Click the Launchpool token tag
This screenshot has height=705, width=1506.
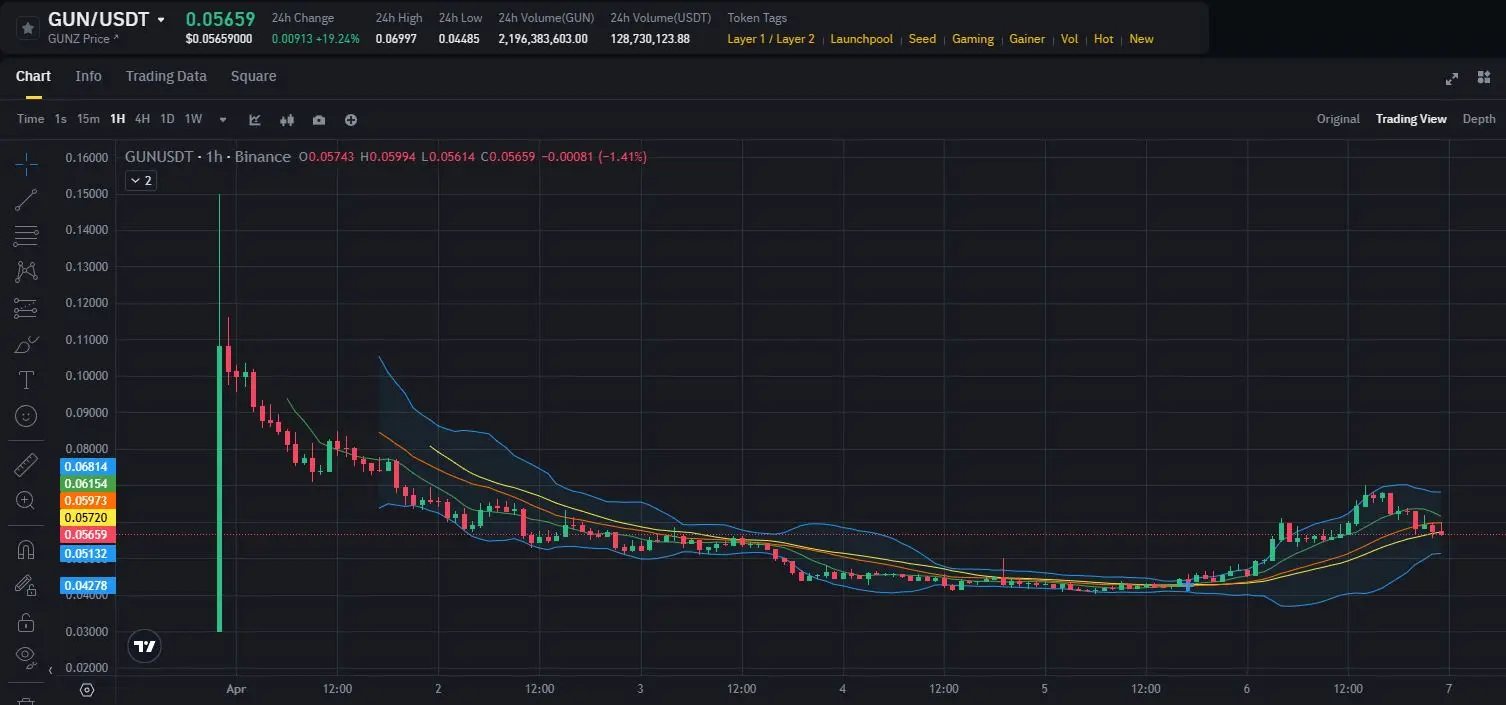click(861, 39)
